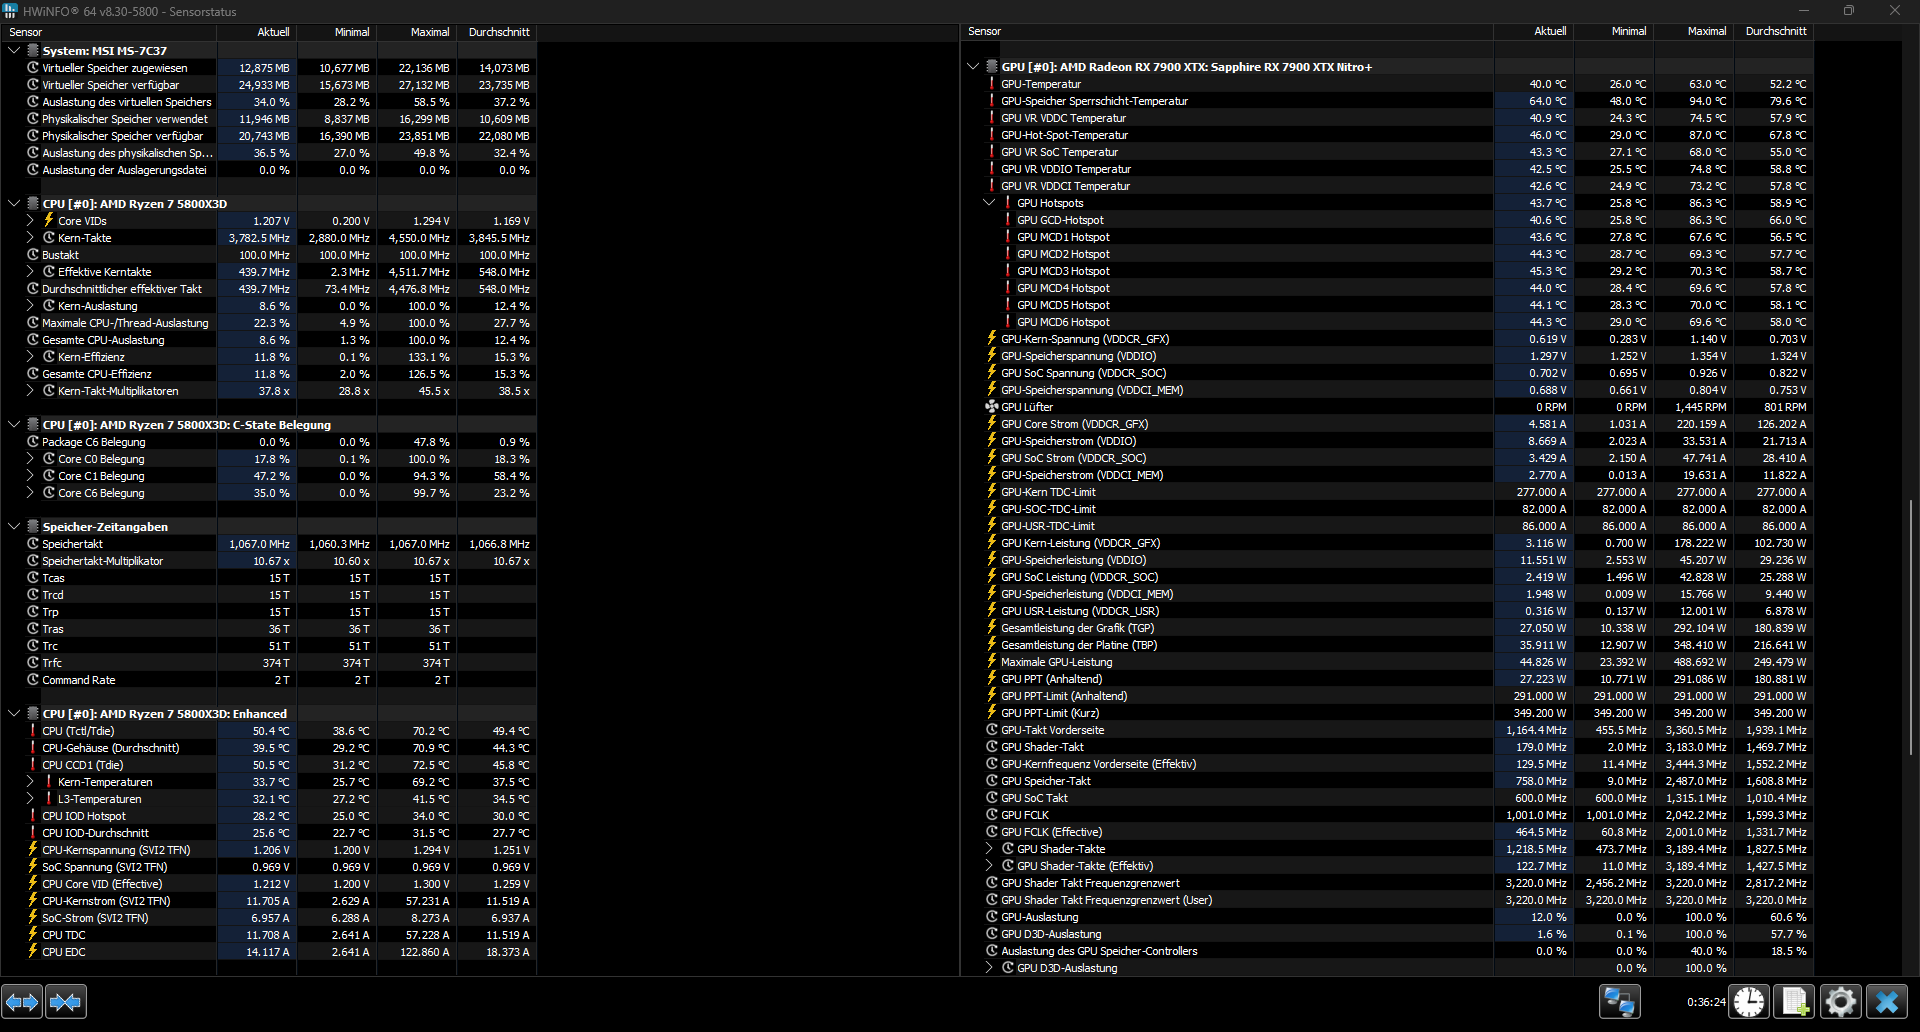The width and height of the screenshot is (1920, 1032).
Task: Click the clock icon beside Speichertakt
Action: click(33, 544)
